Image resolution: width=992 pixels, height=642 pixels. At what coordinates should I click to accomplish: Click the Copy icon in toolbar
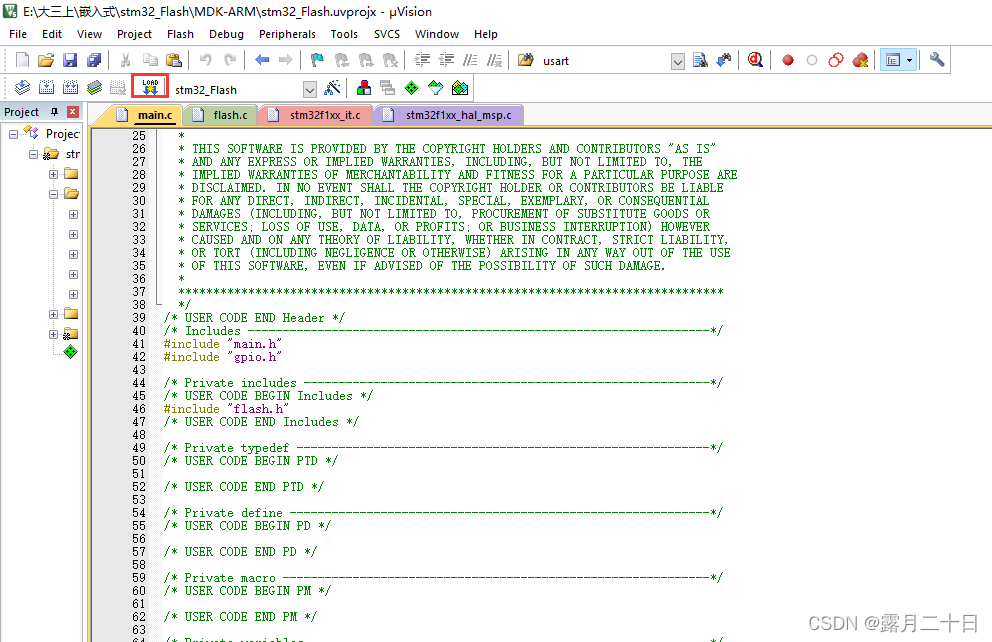[150, 60]
